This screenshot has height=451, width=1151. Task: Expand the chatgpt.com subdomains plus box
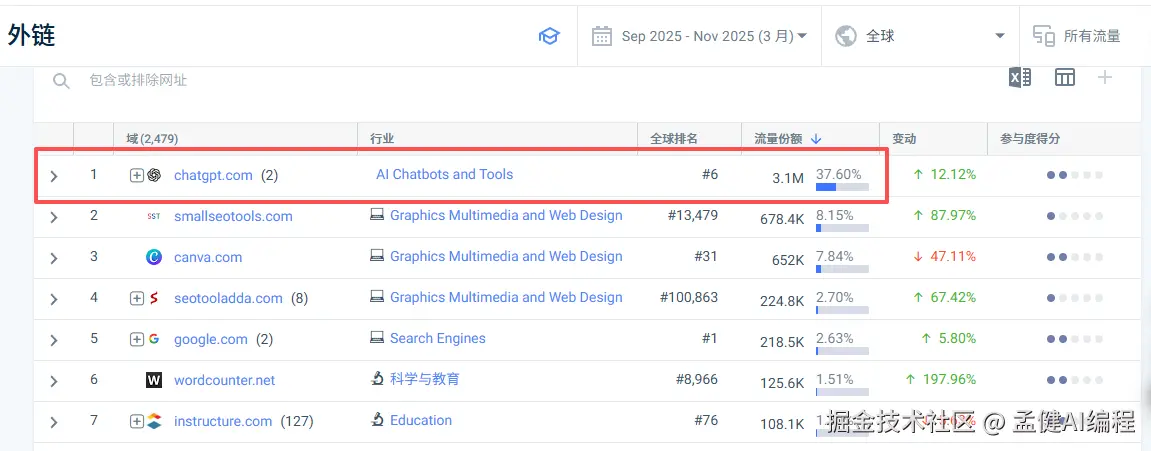(137, 175)
